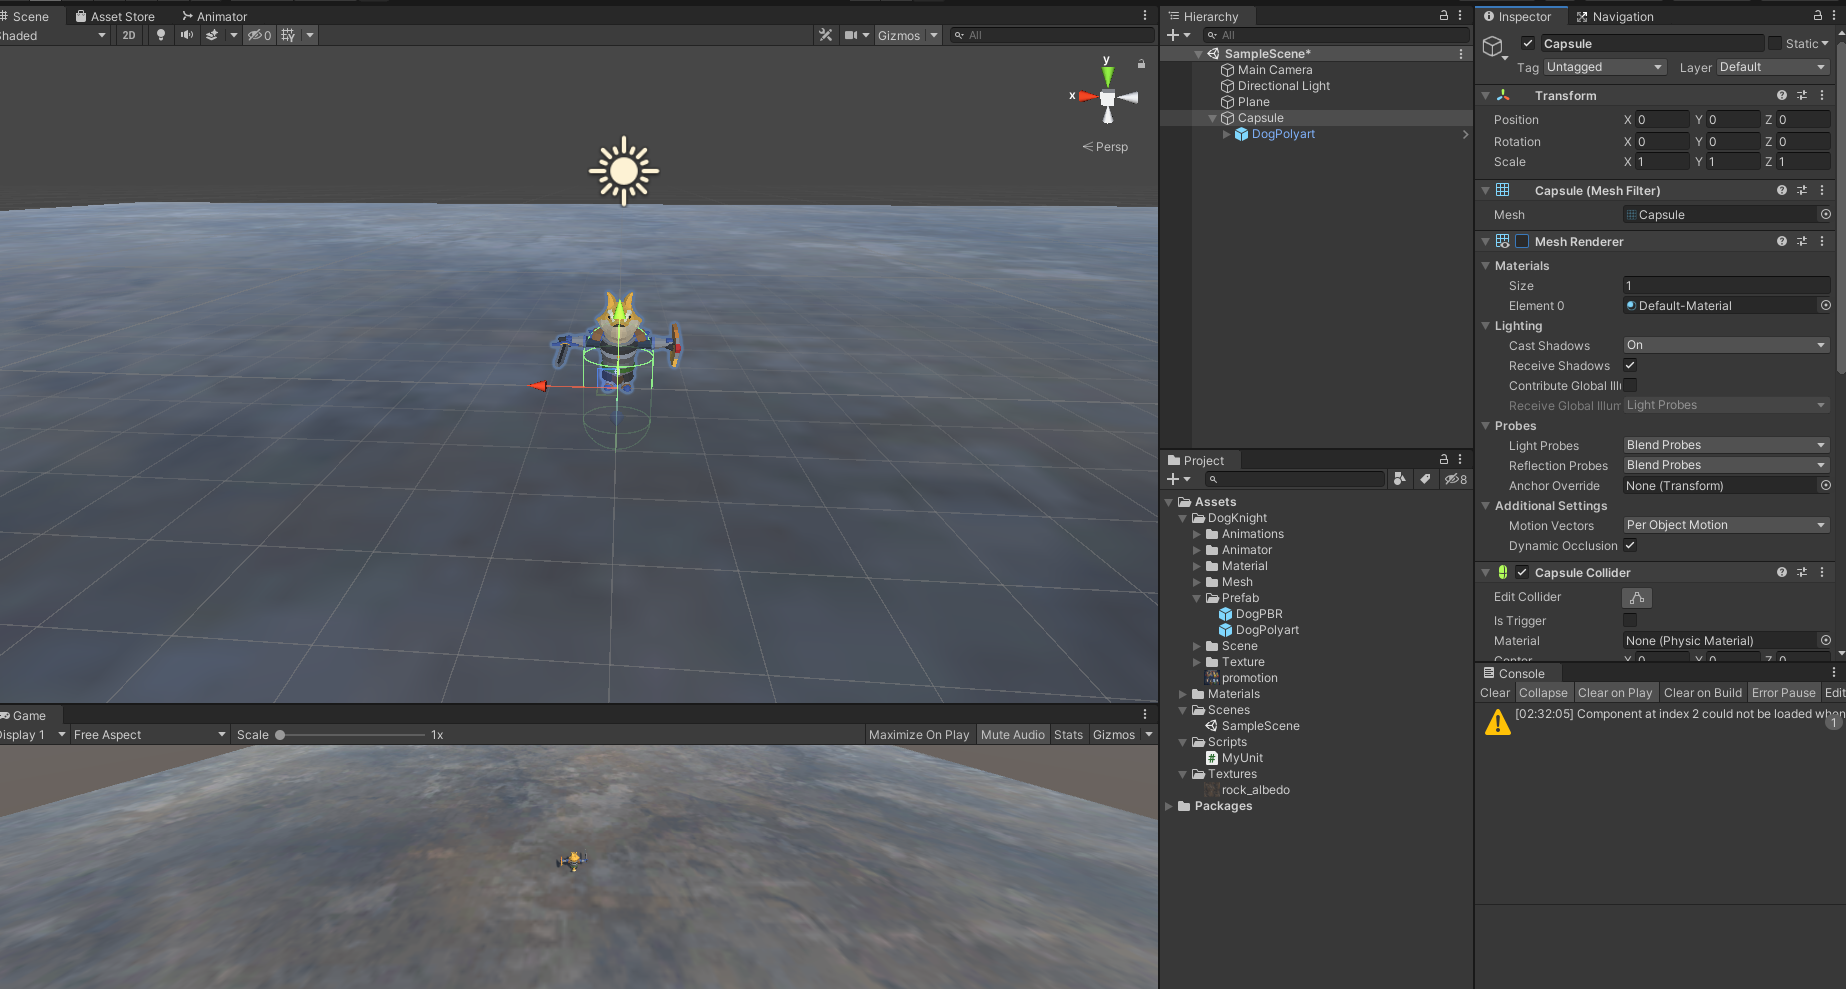Select Plane object in Hierarchy
The image size is (1846, 989).
click(x=1253, y=102)
